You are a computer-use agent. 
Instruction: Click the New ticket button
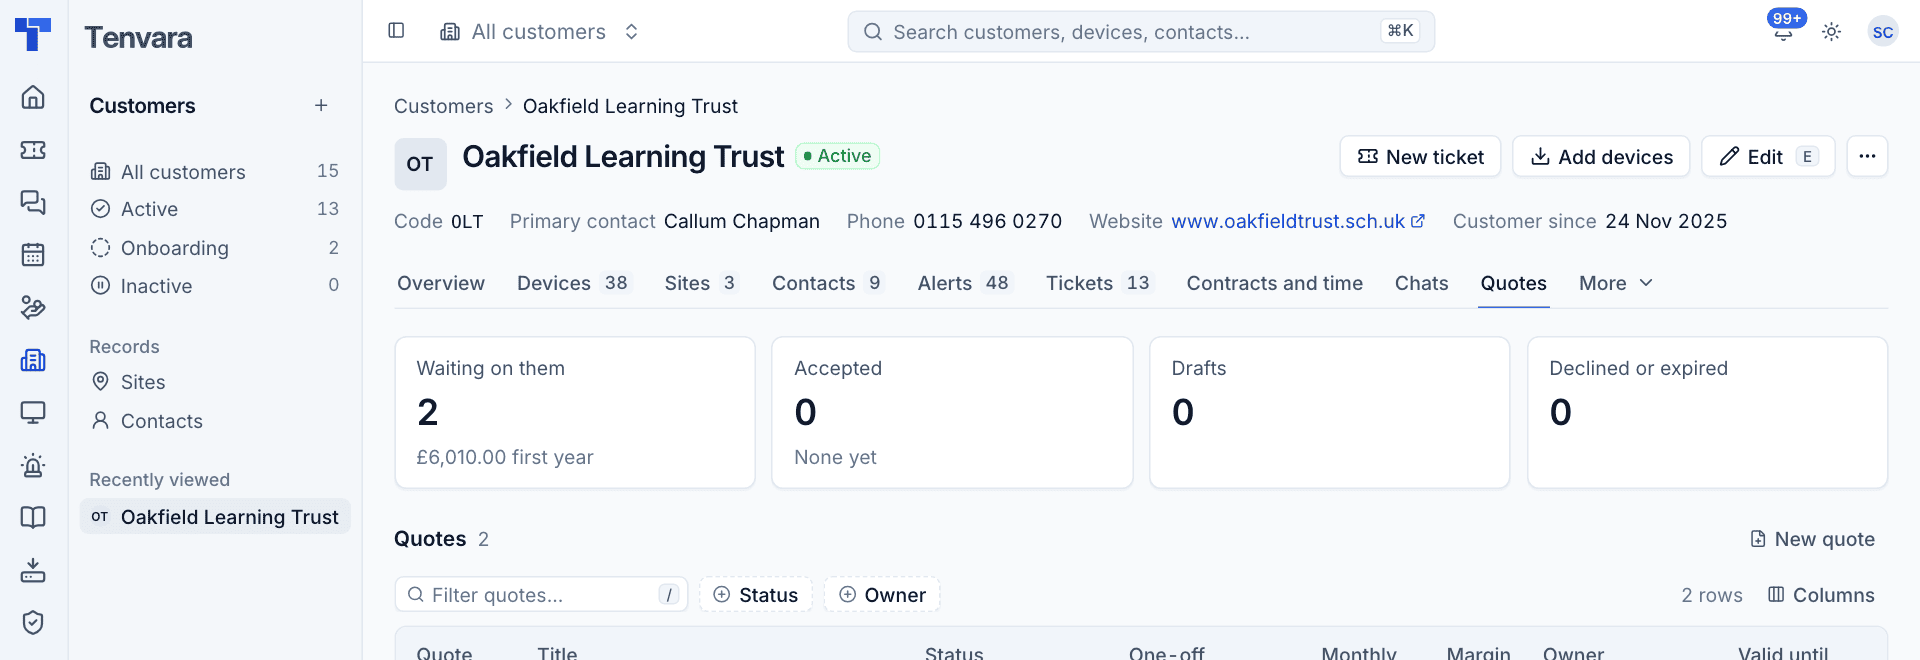1420,157
